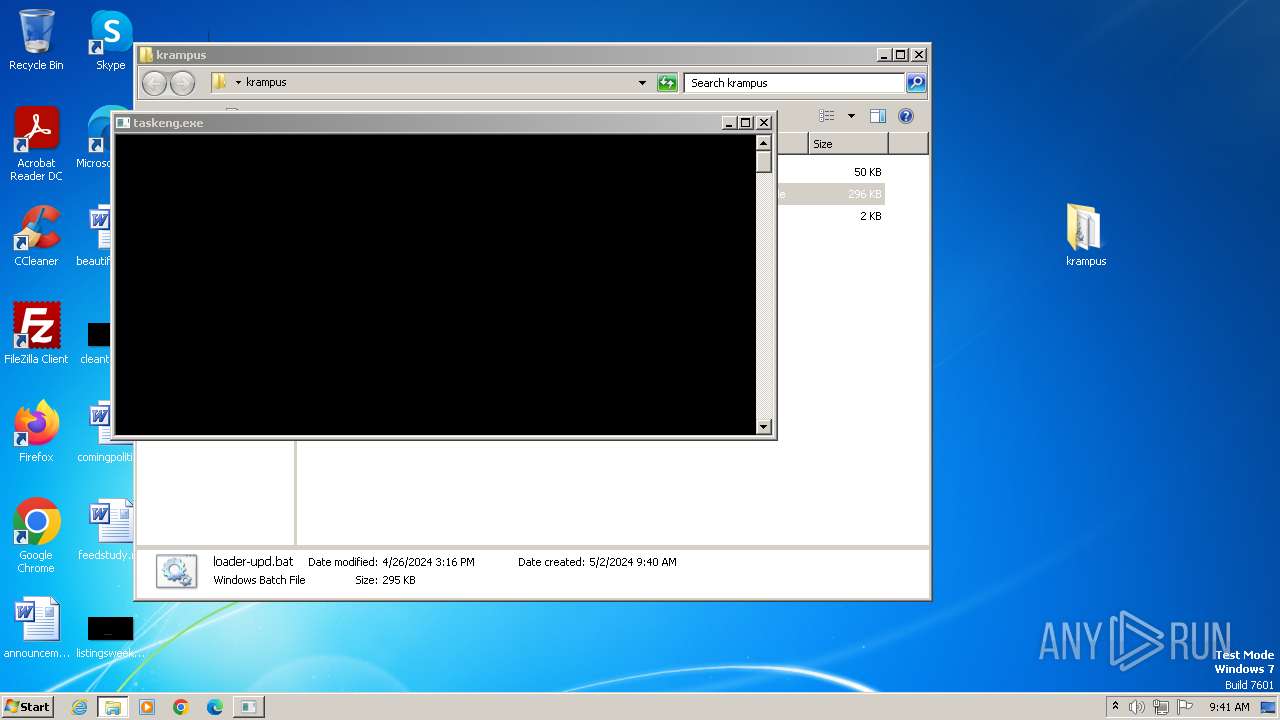Open the address bar history dropdown

642,83
